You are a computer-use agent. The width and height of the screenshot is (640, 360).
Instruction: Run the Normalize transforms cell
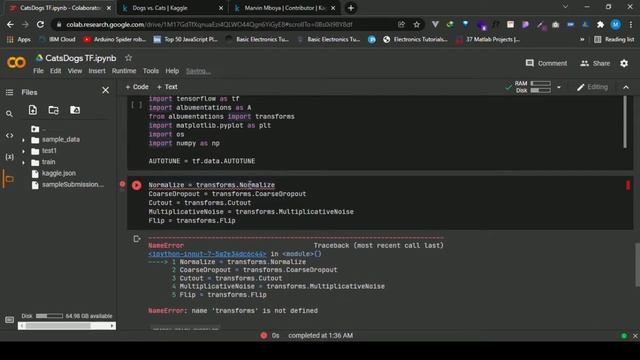137,185
